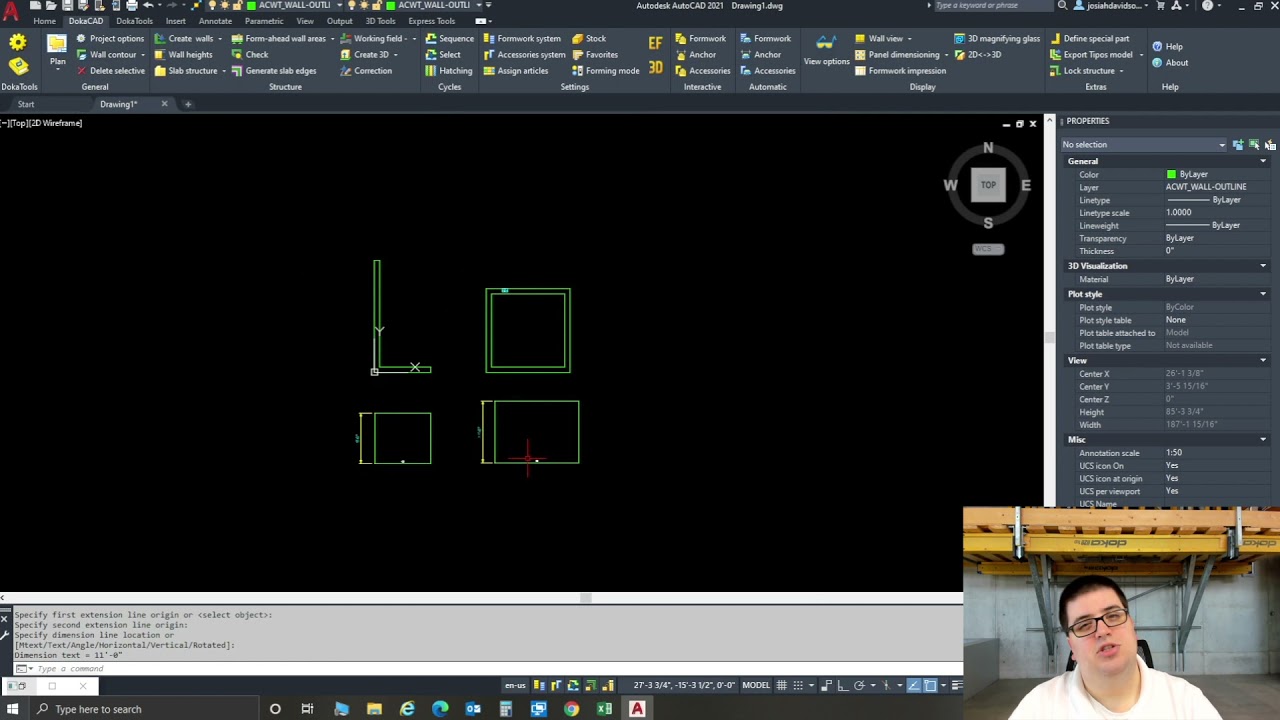Click the Delete selective tool
The width and height of the screenshot is (1280, 720).
[x=110, y=71]
